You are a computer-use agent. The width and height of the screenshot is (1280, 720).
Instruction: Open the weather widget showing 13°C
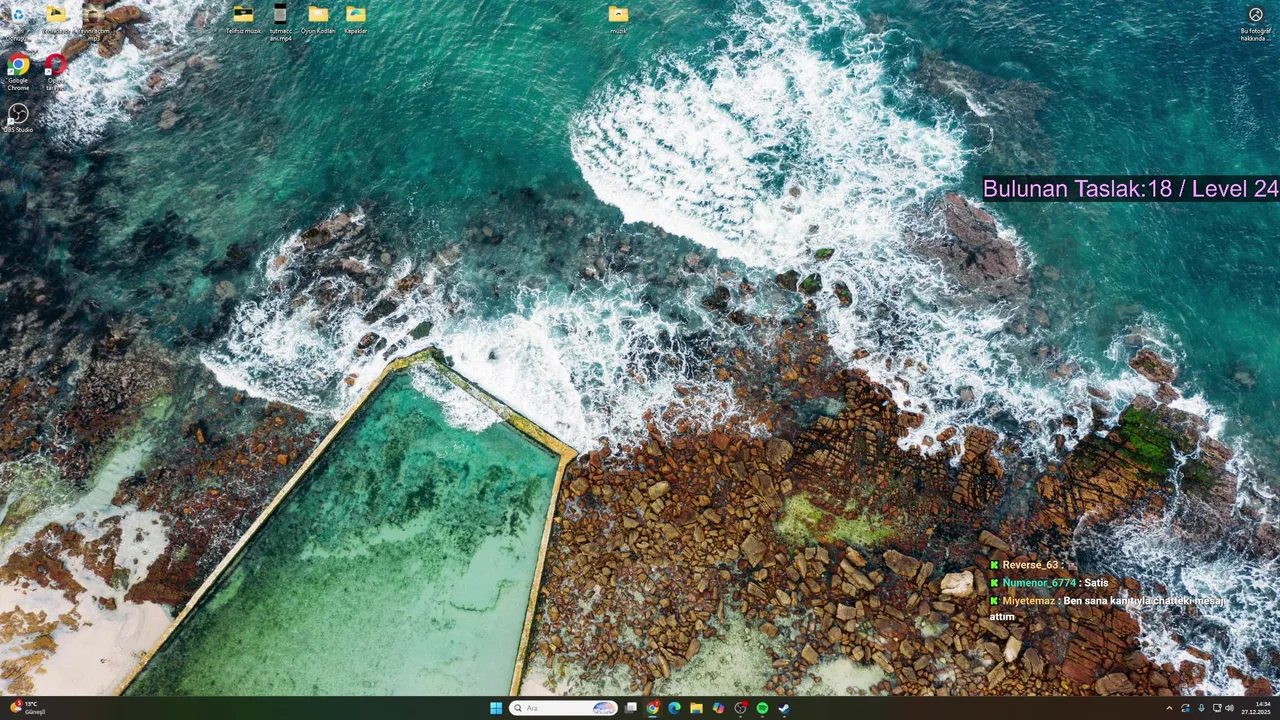coord(27,708)
